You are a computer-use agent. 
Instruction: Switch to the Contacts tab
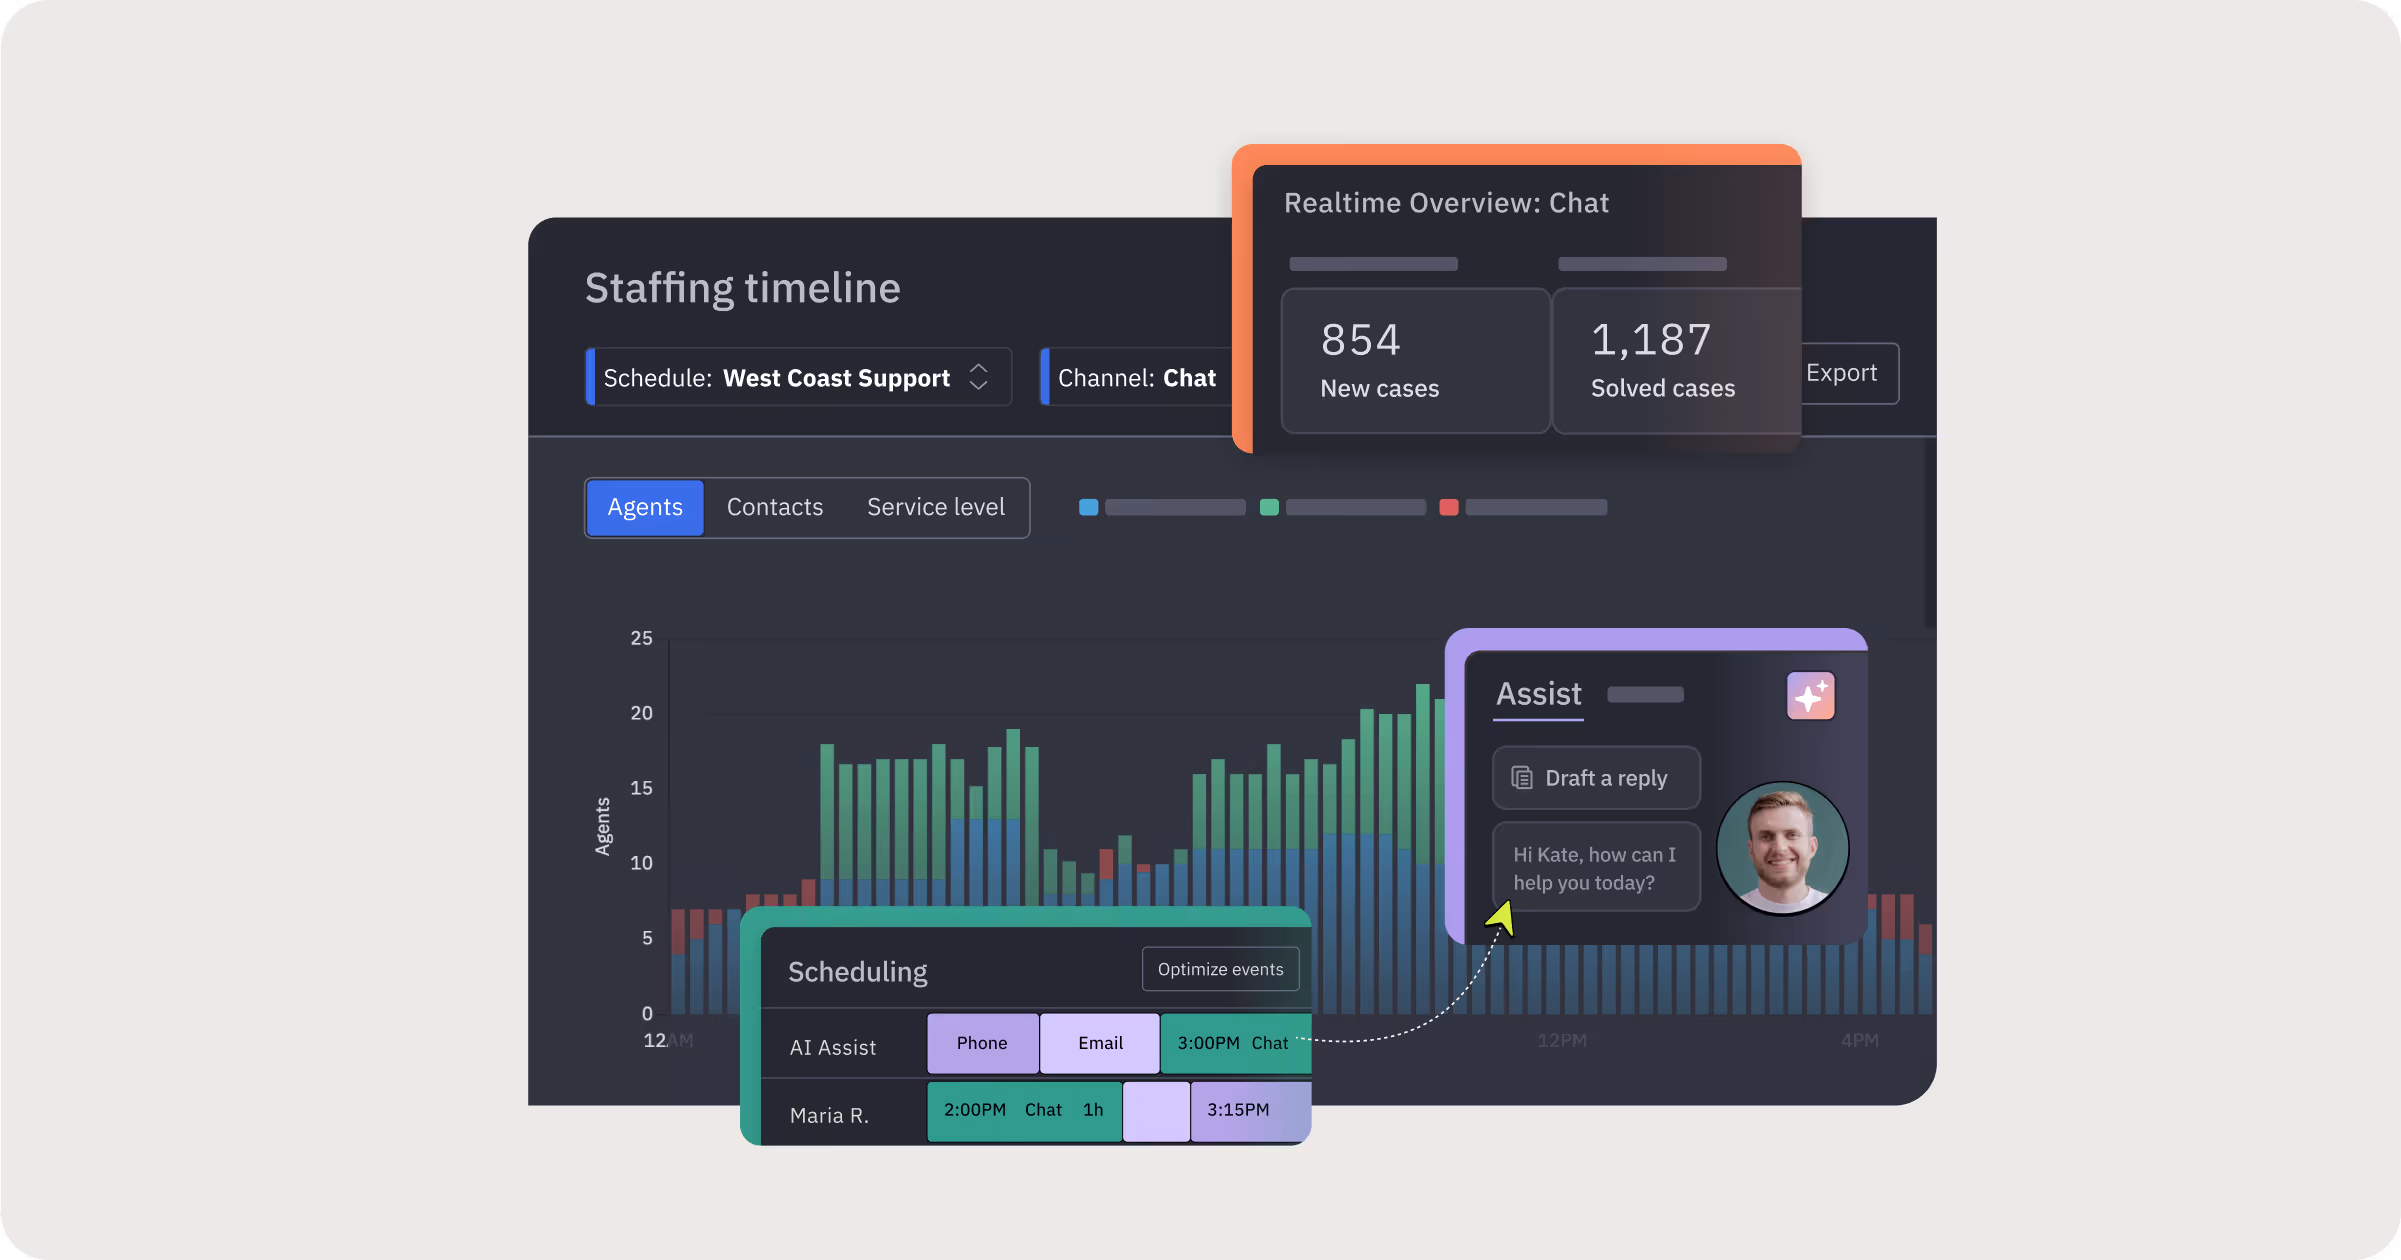coord(774,507)
